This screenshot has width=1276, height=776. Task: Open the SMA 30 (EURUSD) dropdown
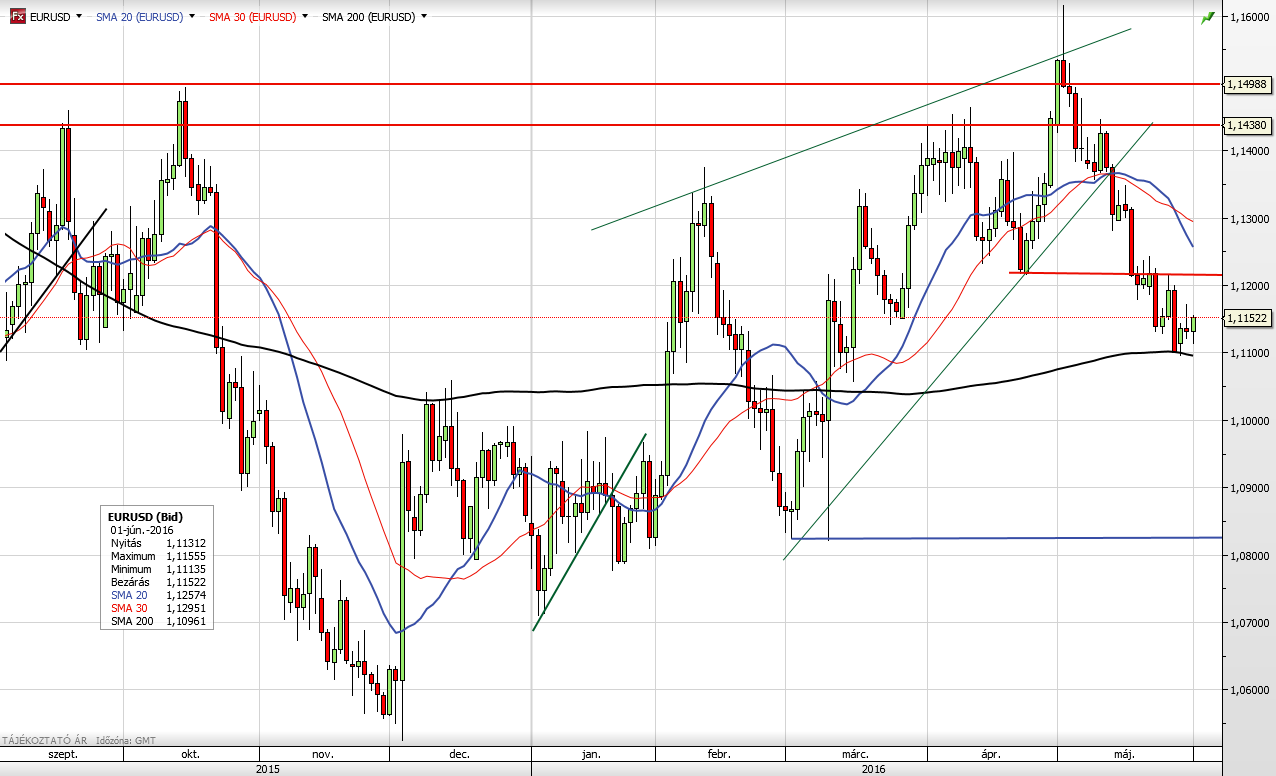[x=304, y=17]
